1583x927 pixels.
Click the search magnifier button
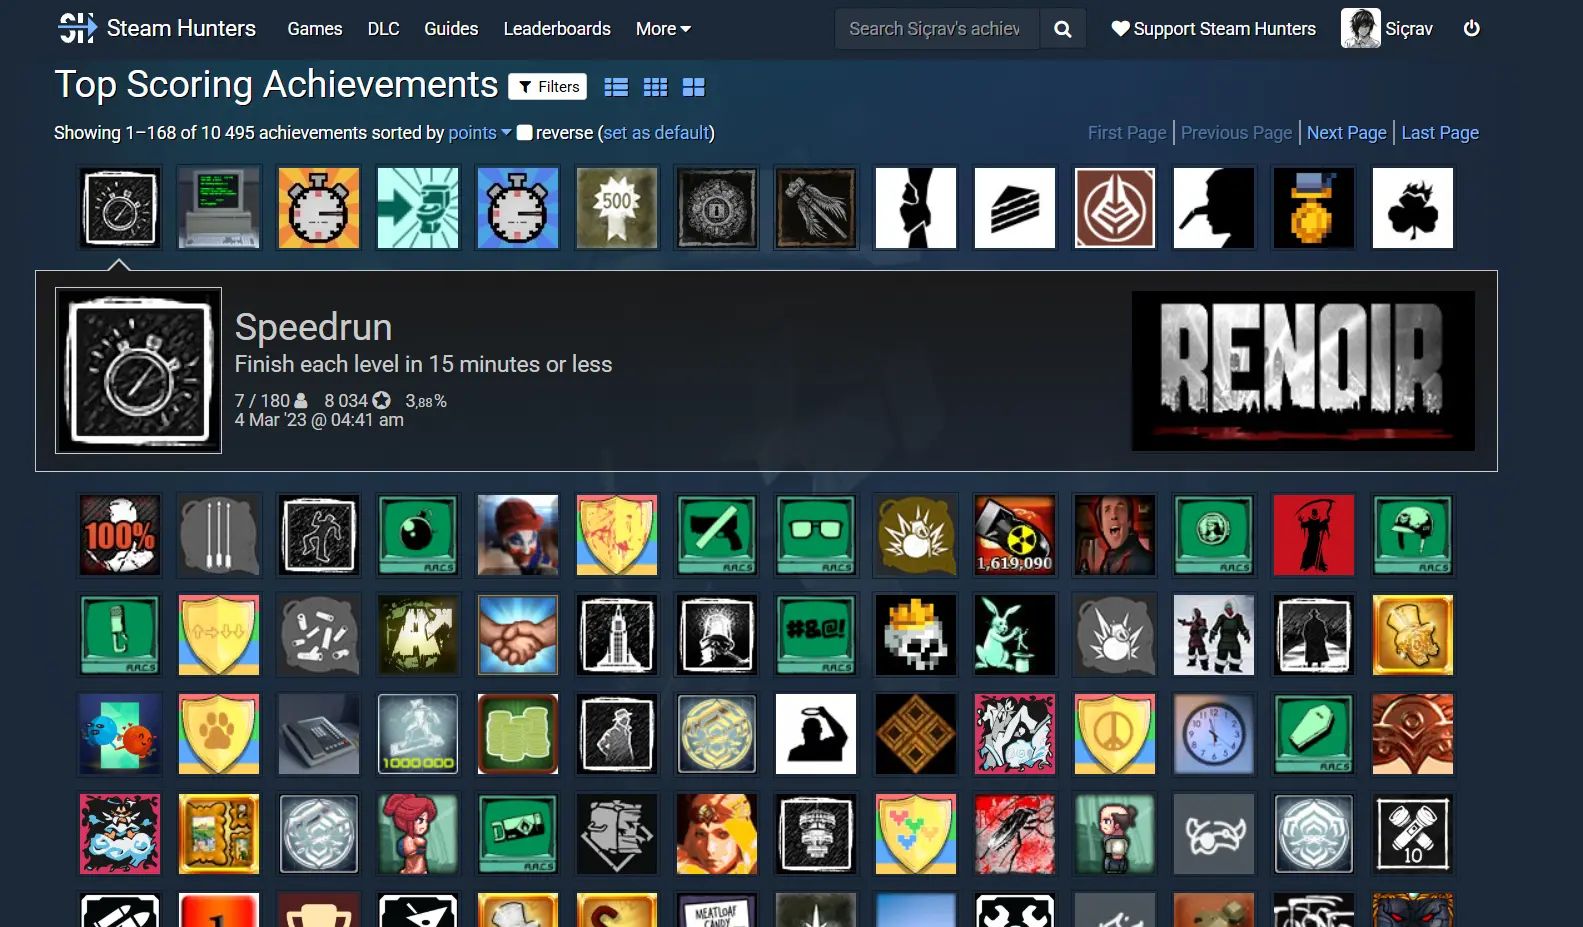click(1062, 29)
